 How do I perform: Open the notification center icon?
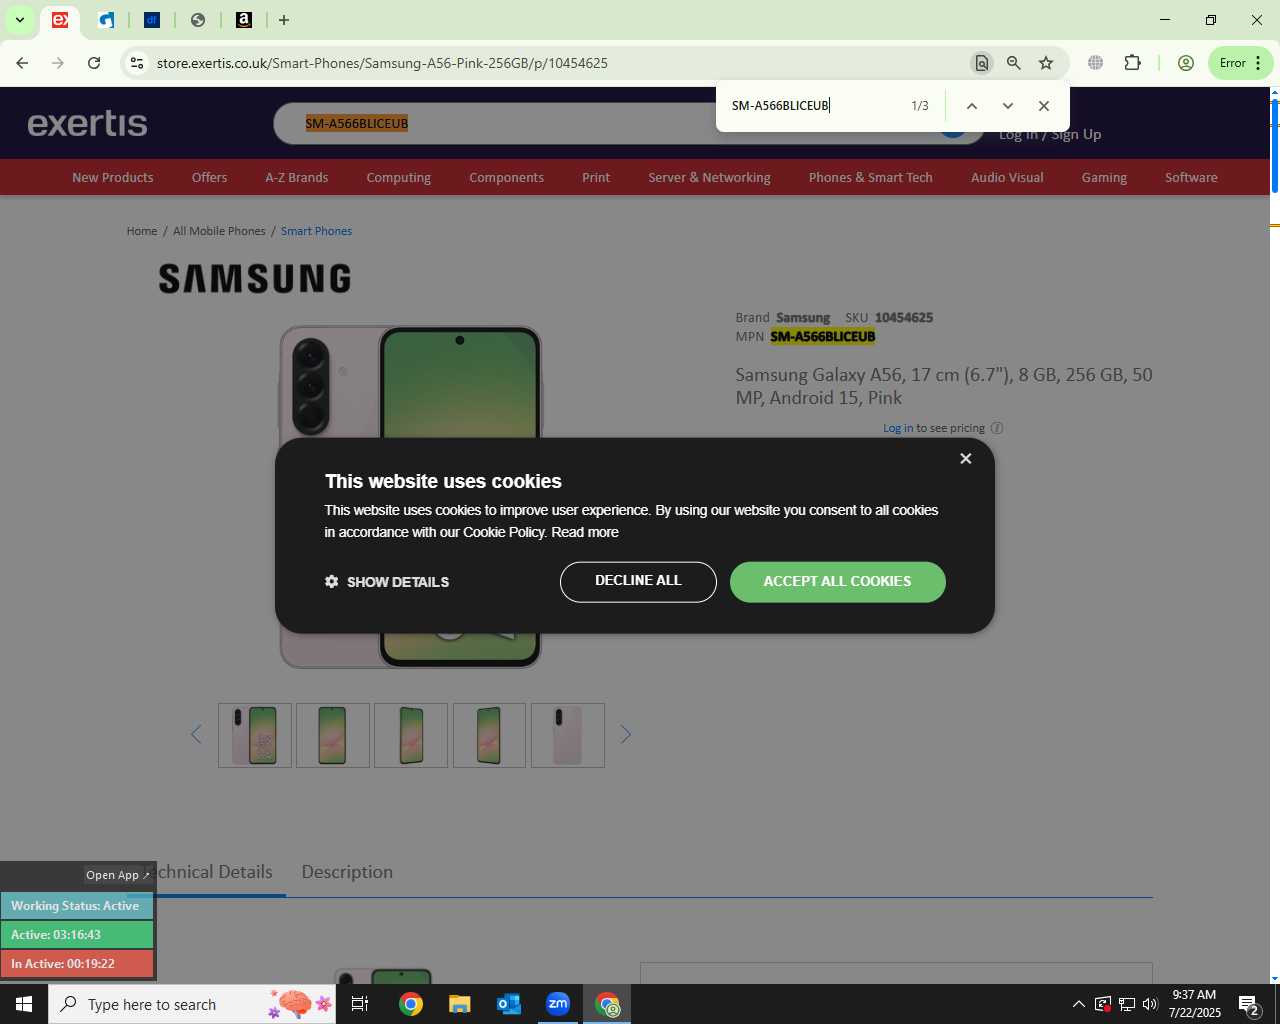(1249, 1004)
